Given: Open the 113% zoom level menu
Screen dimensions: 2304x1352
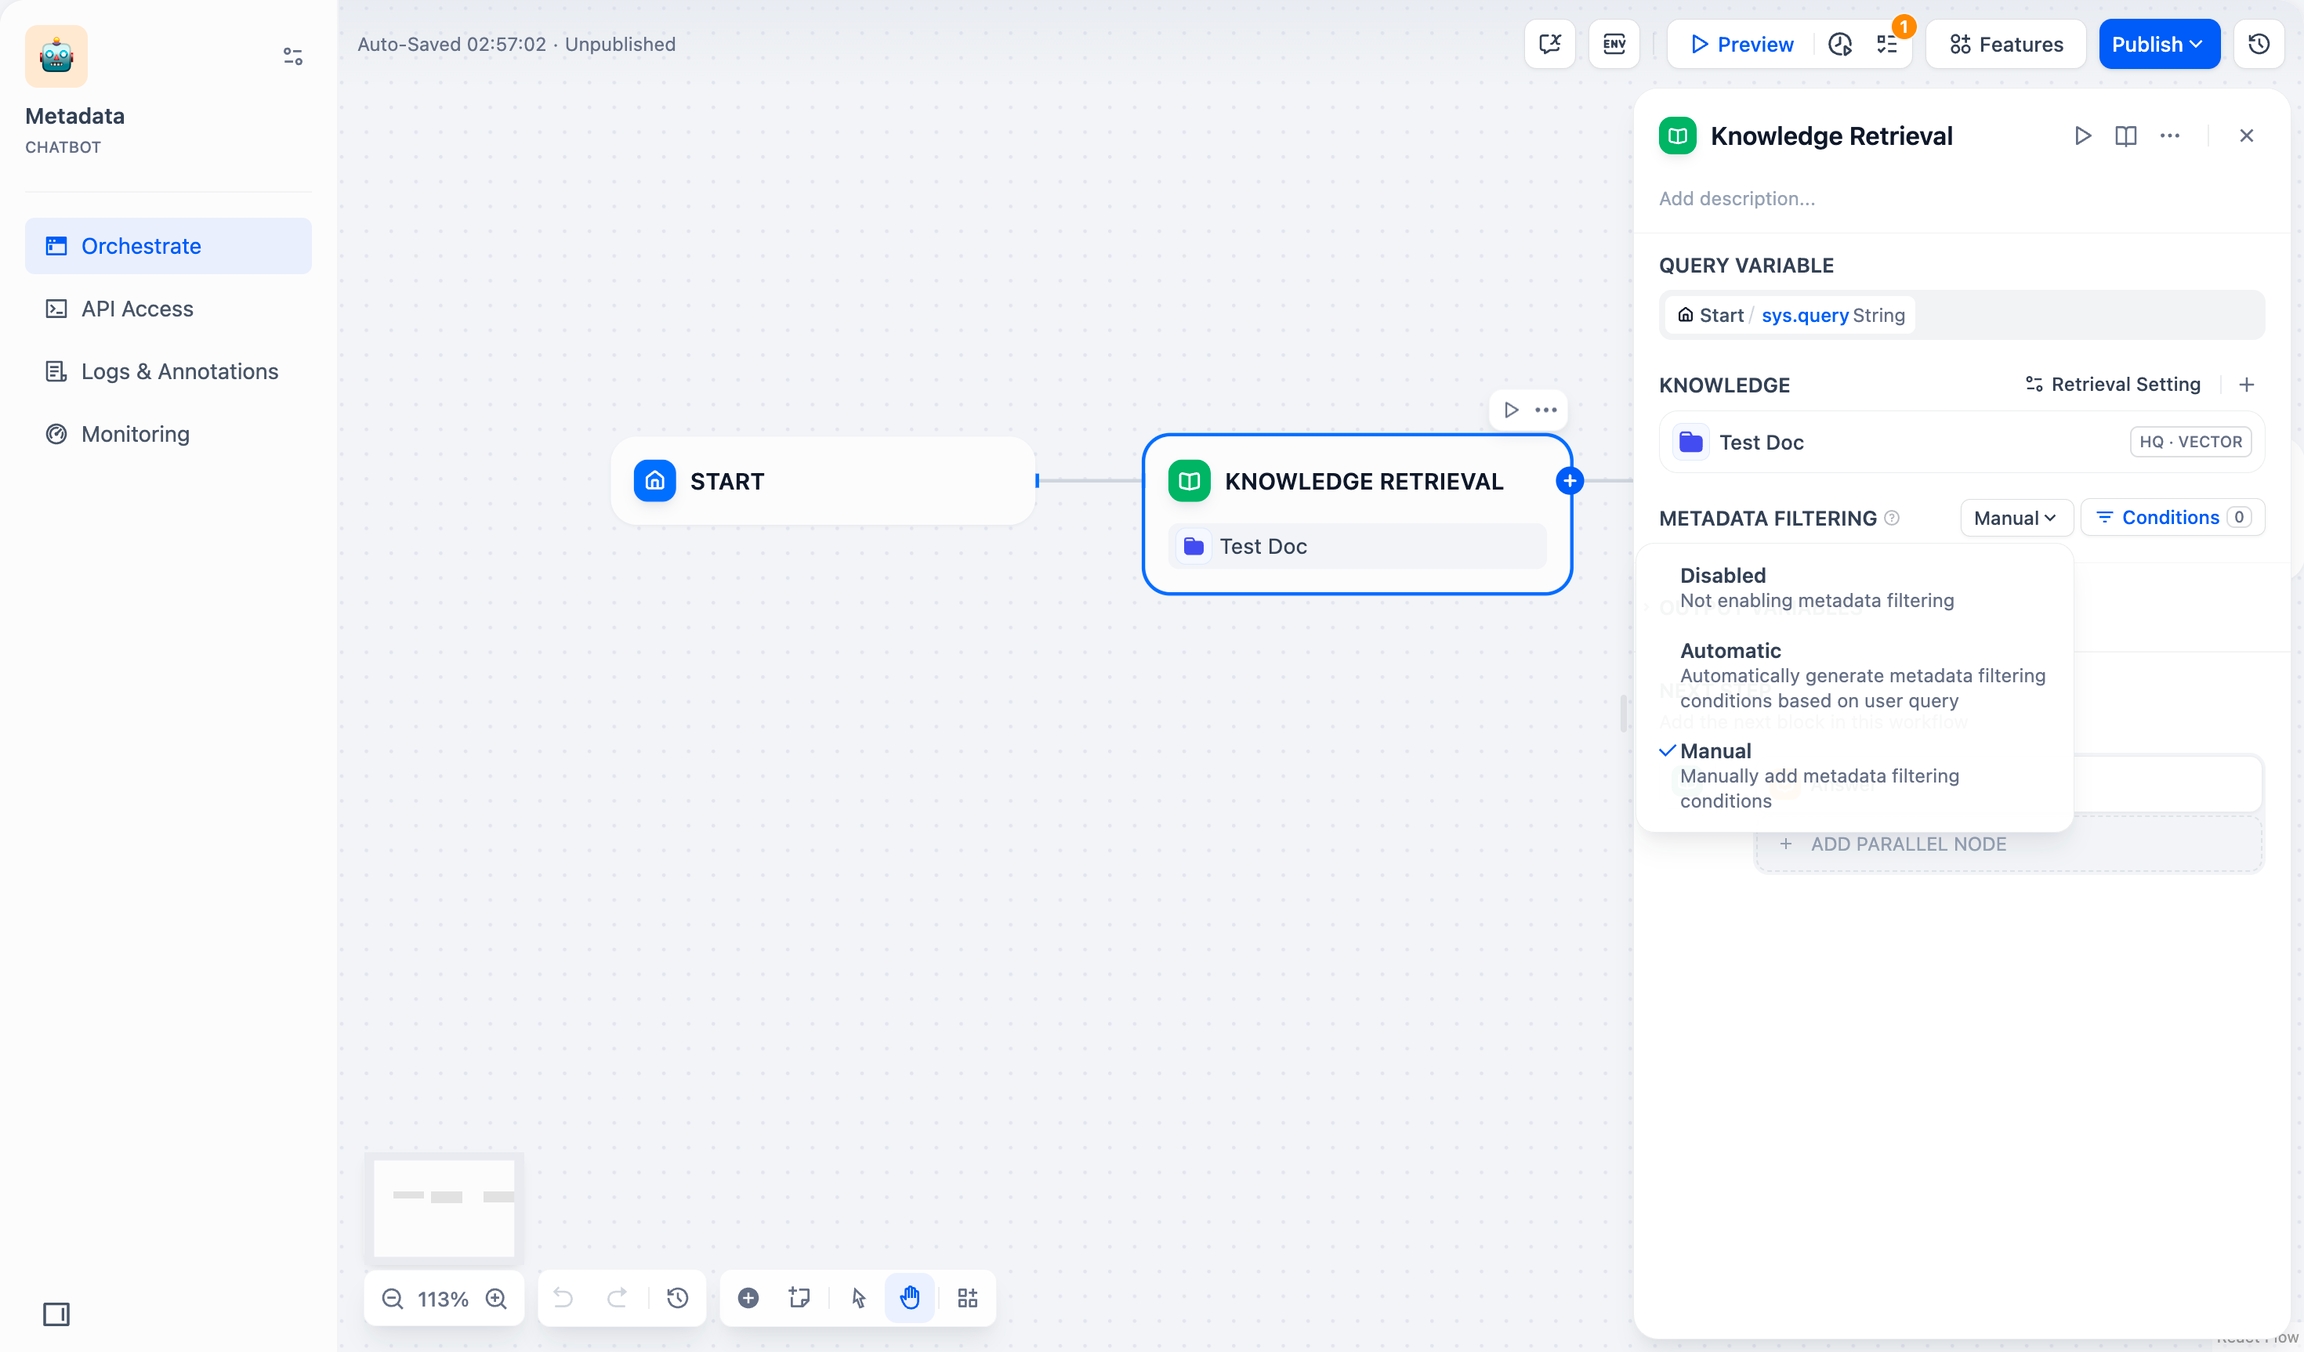Looking at the screenshot, I should (443, 1298).
